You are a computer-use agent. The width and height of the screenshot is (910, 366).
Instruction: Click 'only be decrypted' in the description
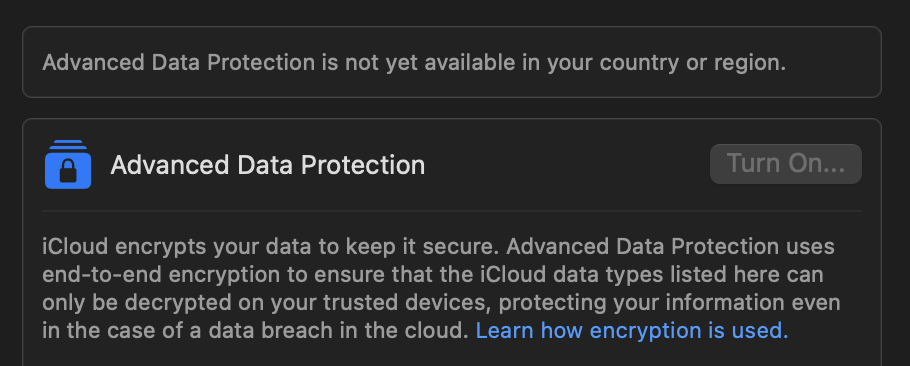click(128, 303)
